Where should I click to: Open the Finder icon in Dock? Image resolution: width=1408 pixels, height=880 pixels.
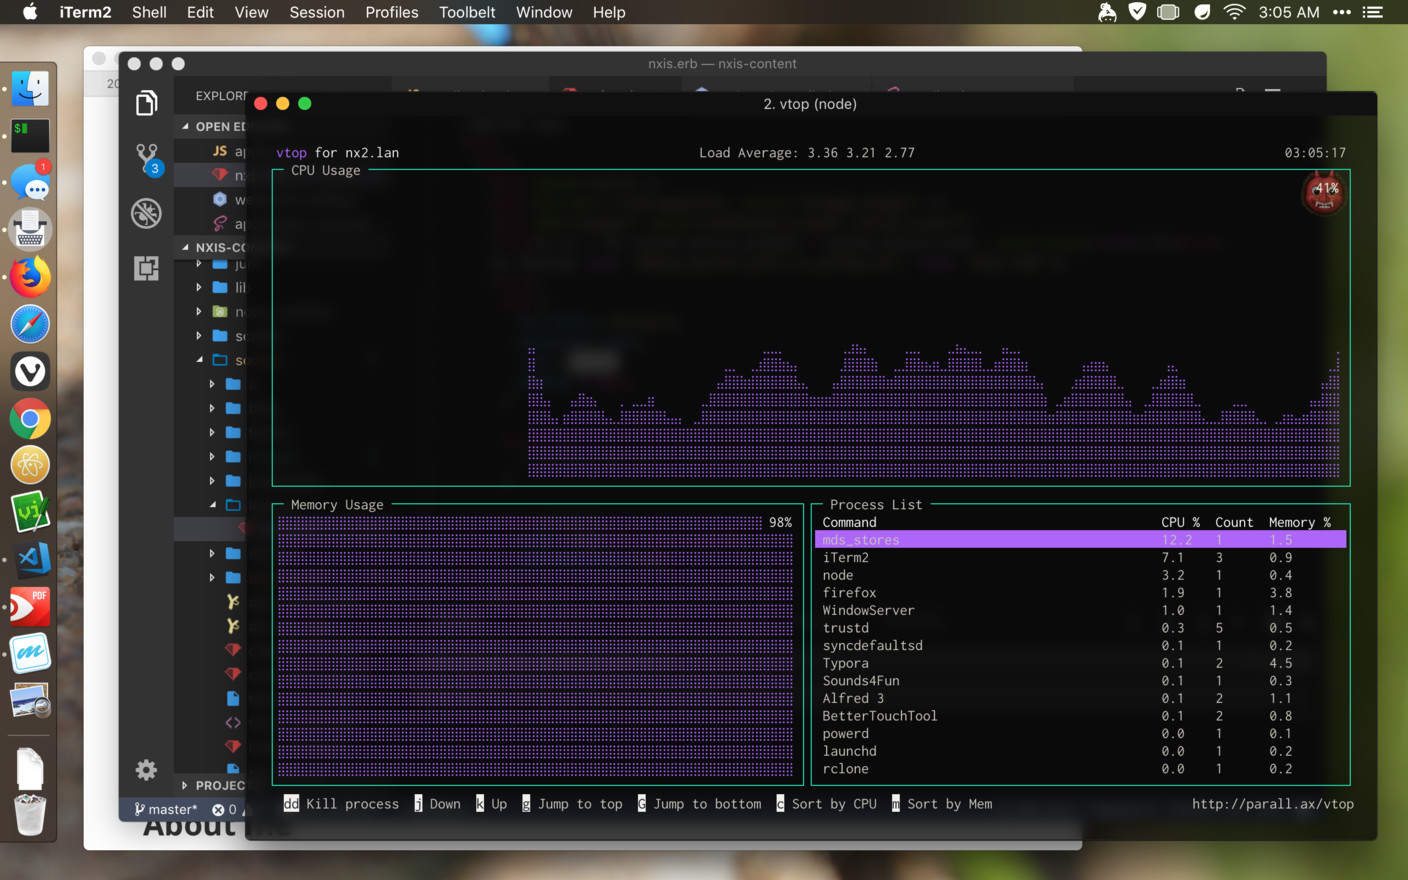coord(30,89)
